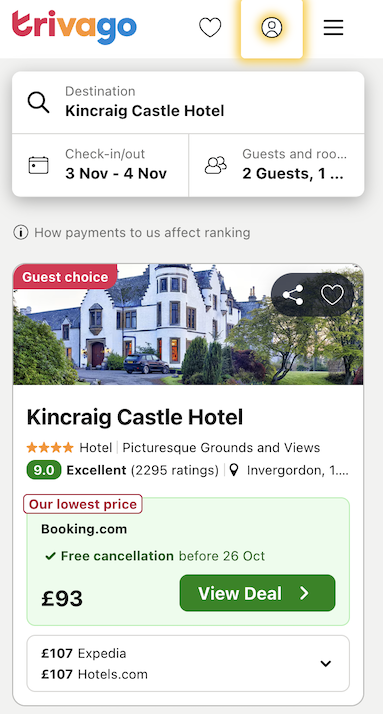
Task: Click the Invergordon location pin
Action: point(234,470)
